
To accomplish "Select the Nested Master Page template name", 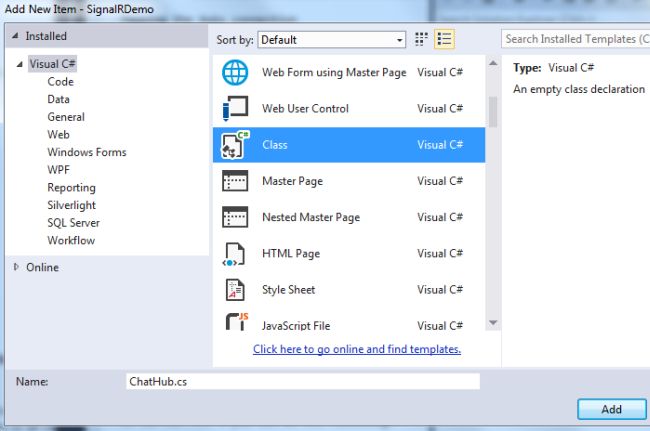I will point(311,217).
